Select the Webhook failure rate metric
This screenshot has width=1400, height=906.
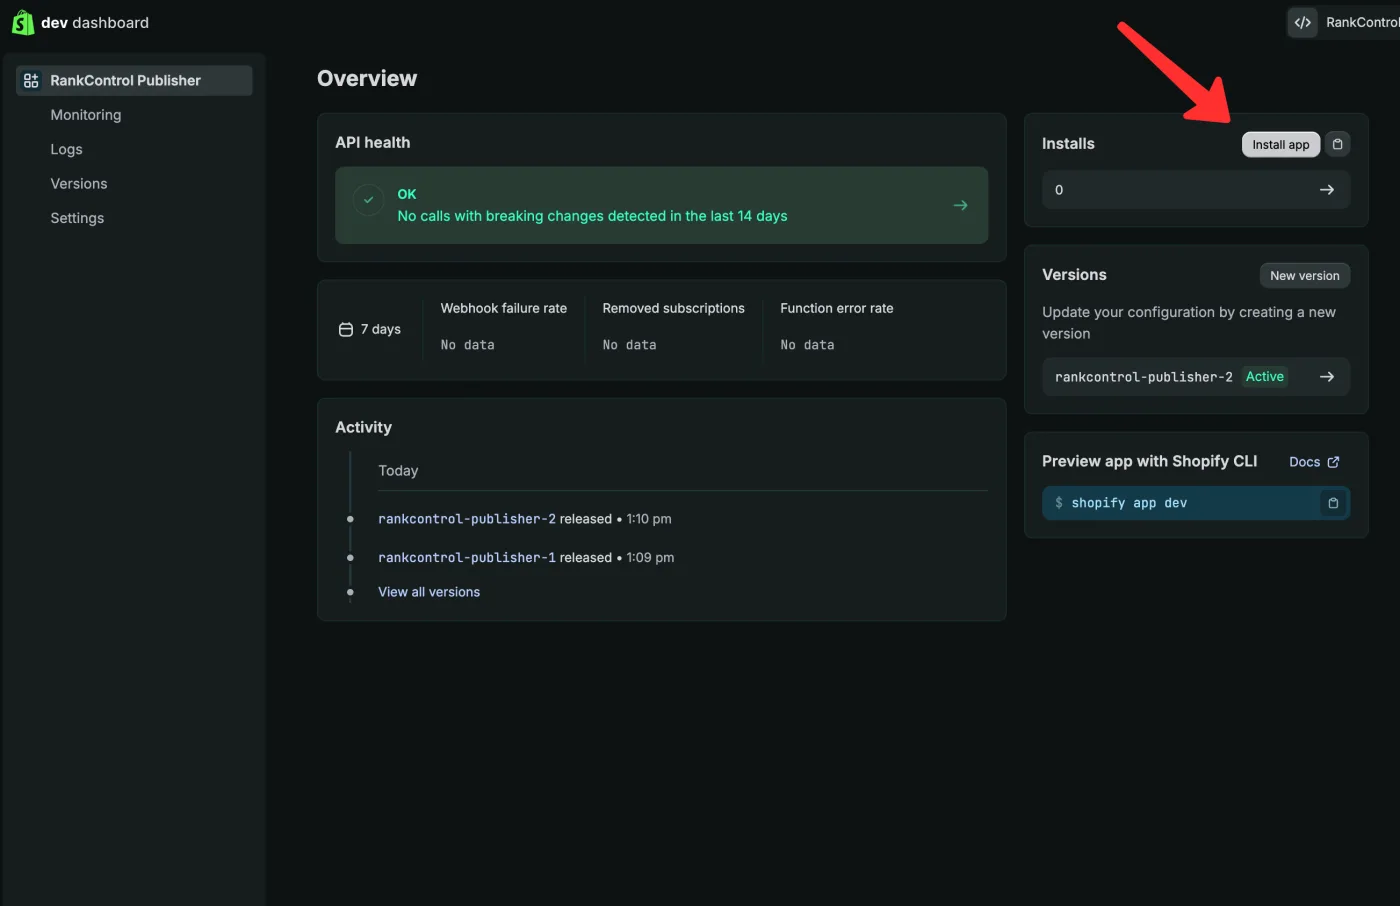(x=504, y=327)
